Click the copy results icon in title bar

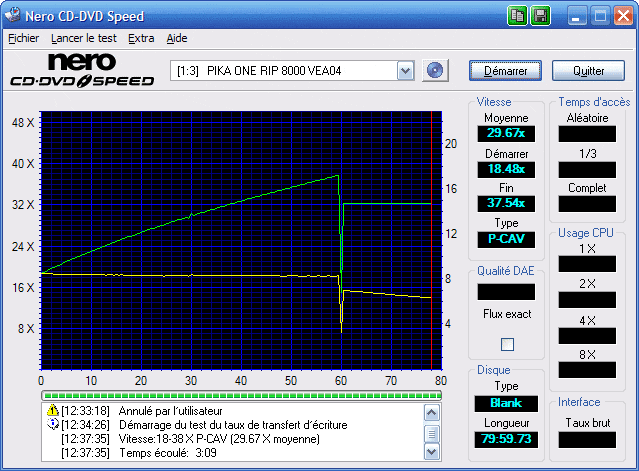[x=517, y=16]
